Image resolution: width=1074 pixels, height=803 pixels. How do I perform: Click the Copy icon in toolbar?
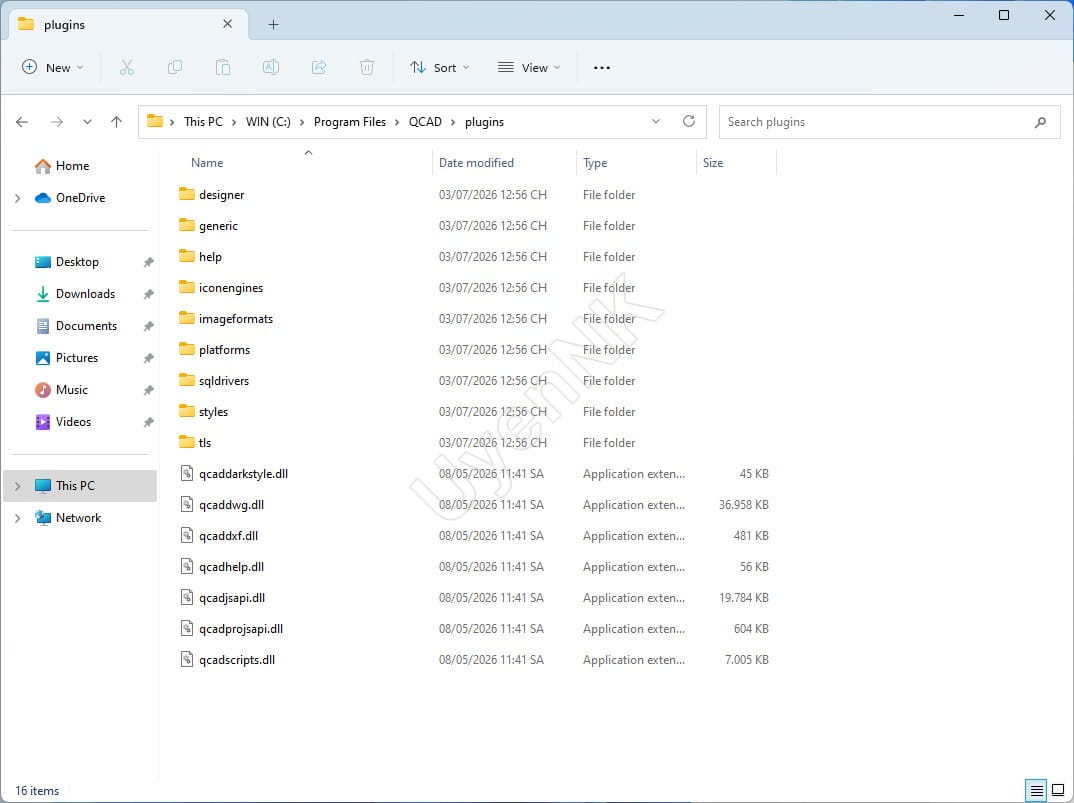(175, 67)
